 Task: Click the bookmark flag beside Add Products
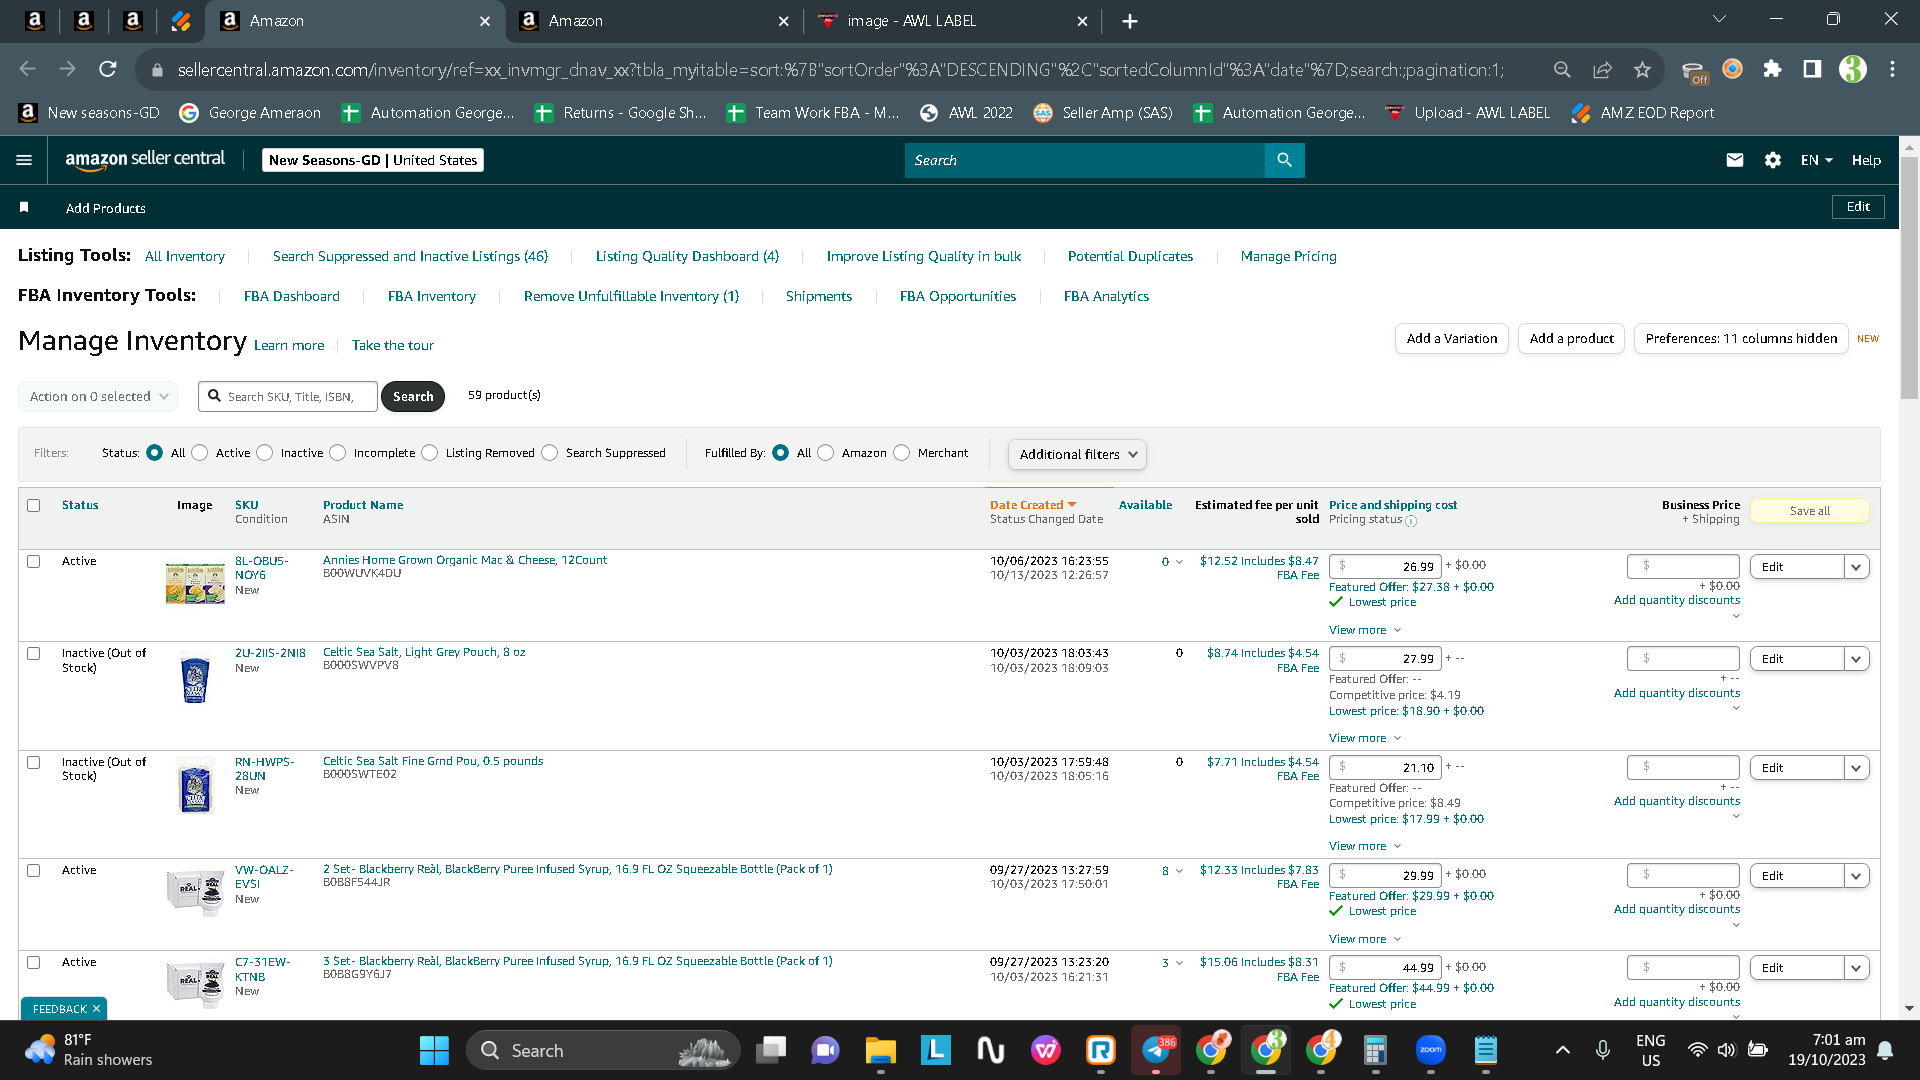pyautogui.click(x=24, y=207)
